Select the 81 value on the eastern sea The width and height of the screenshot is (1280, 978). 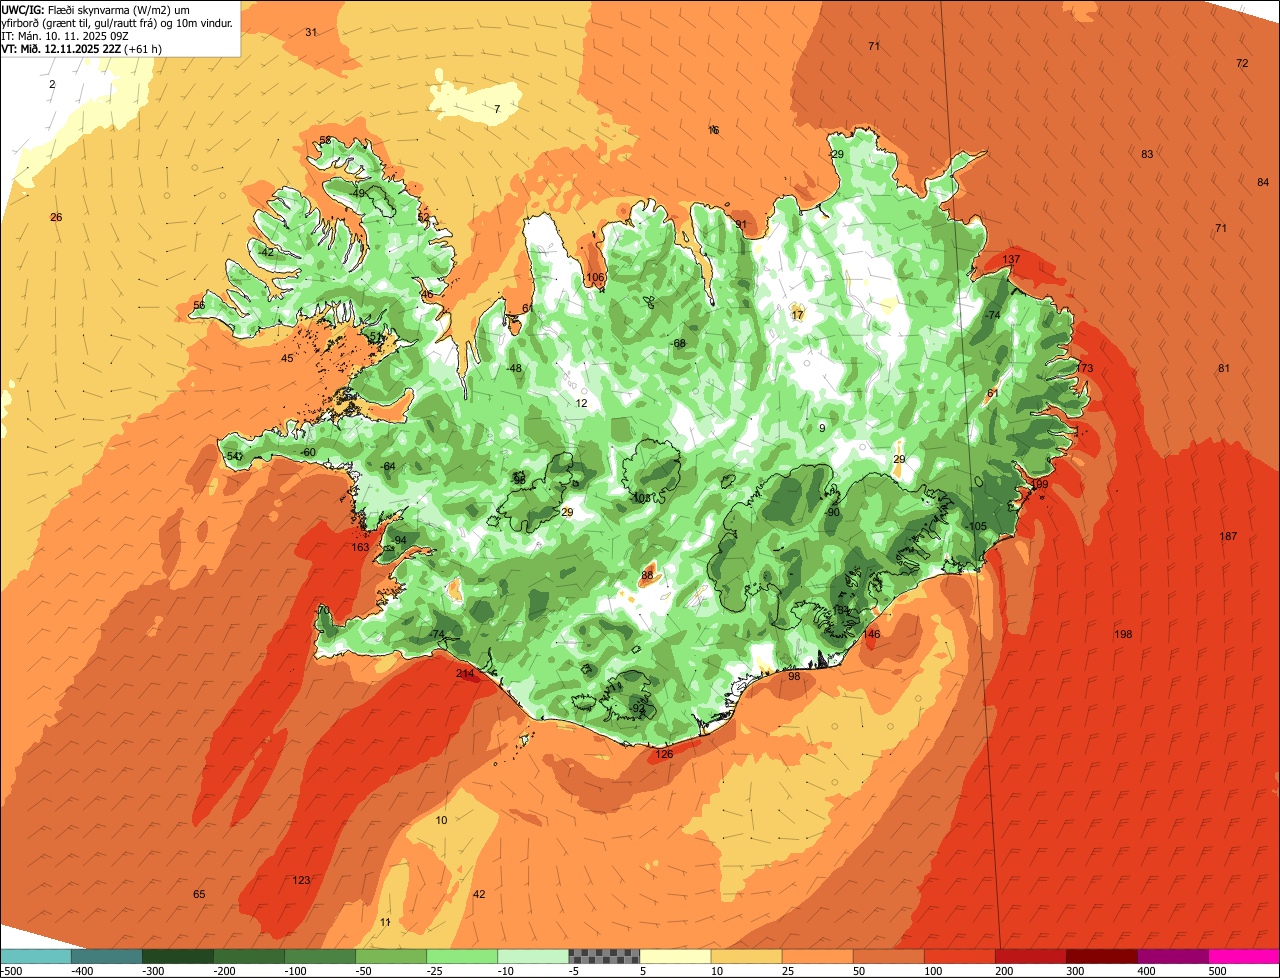(x=1223, y=368)
